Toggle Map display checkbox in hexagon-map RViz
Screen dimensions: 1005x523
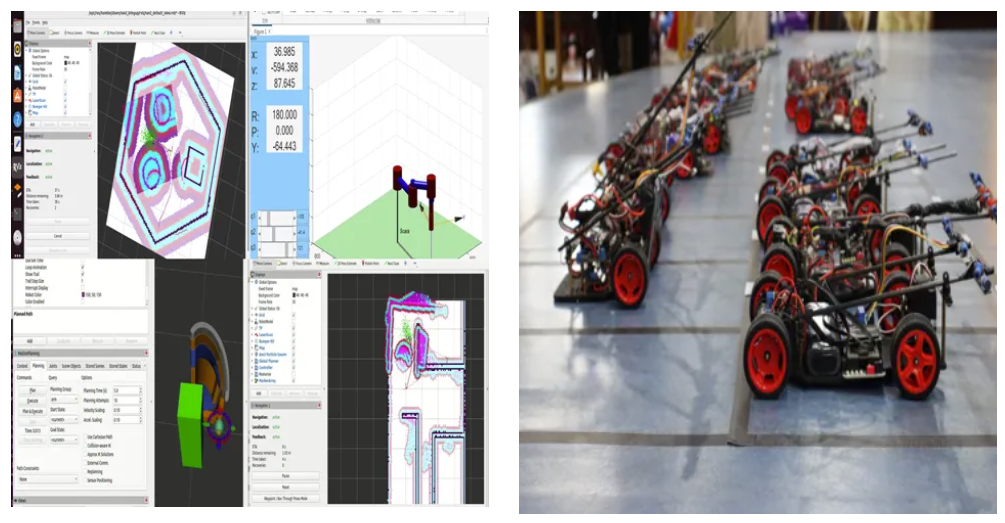coord(65,113)
